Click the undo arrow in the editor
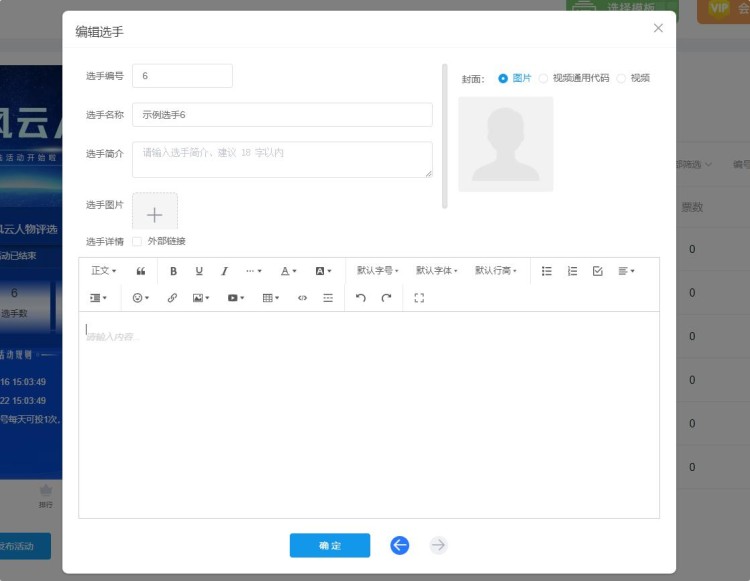 pyautogui.click(x=361, y=298)
